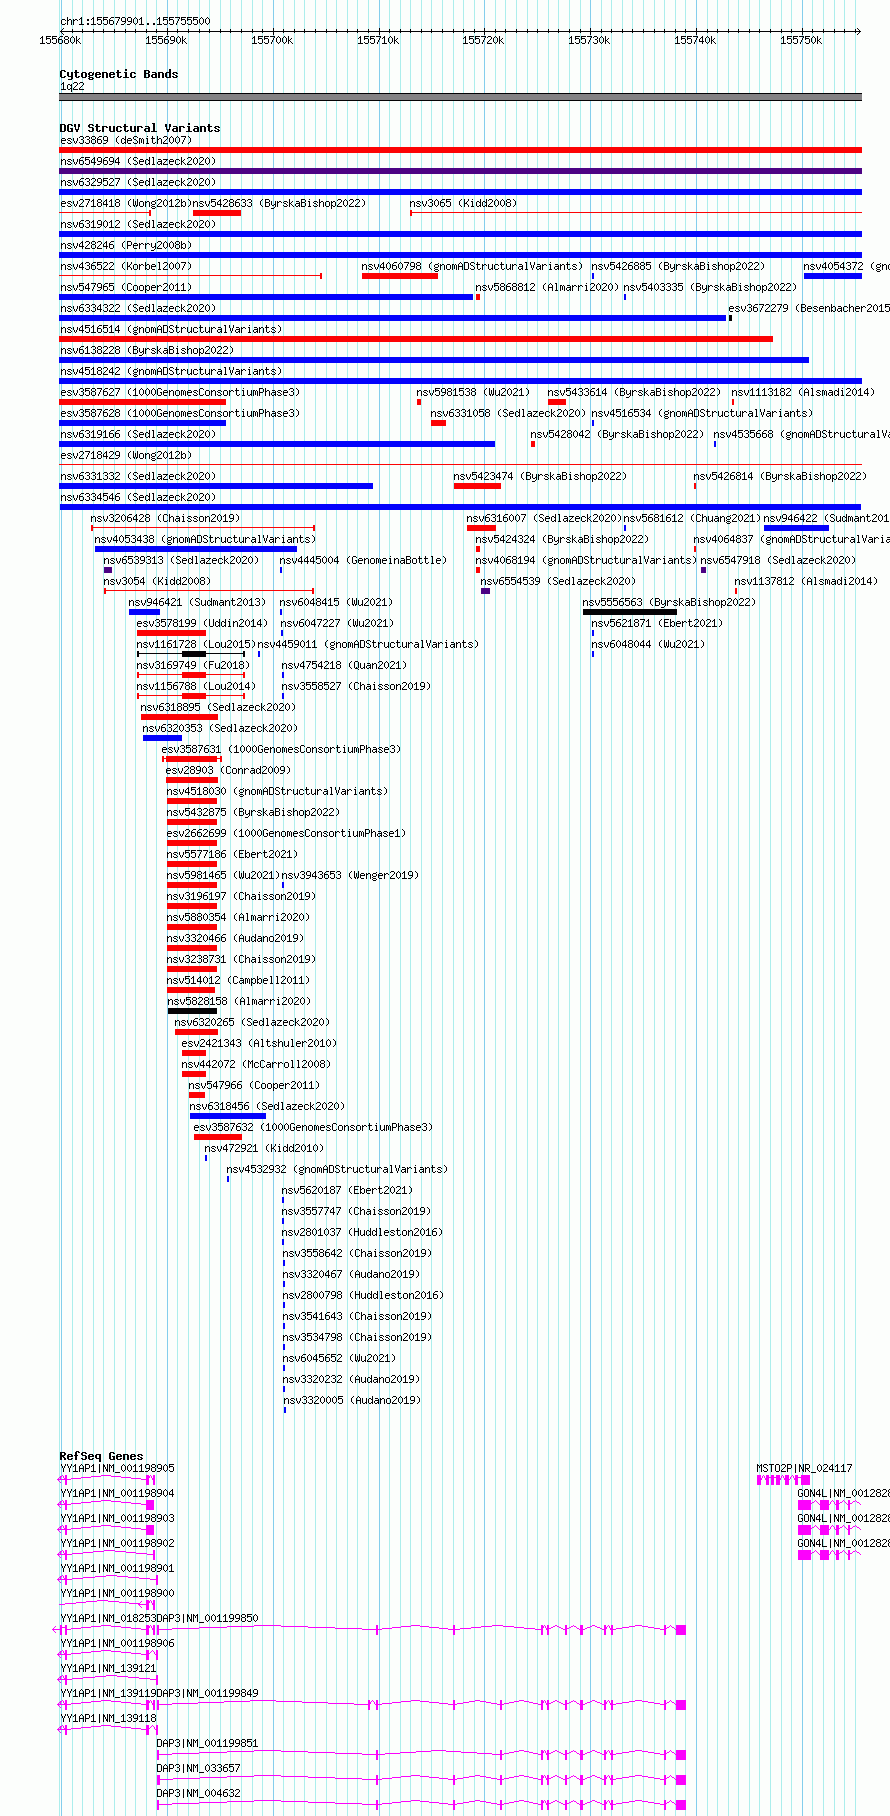
Task: Click the 155740k ruler position label
Action: click(x=695, y=40)
